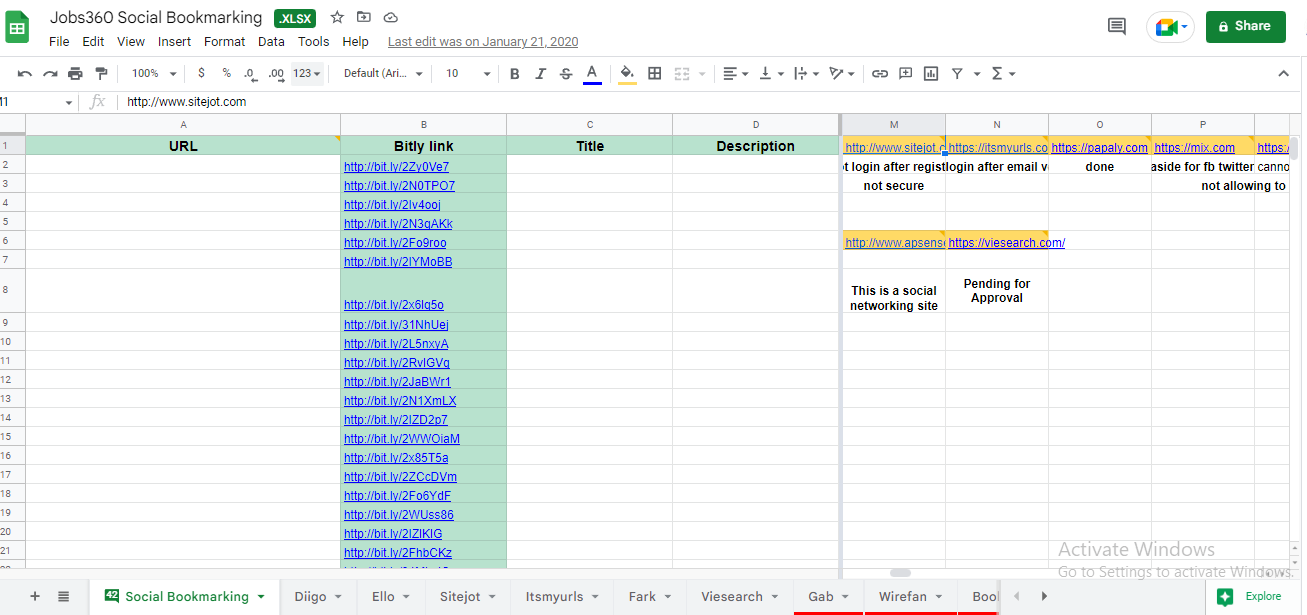Open the font size dropdown
The width and height of the screenshot is (1307, 615).
468,73
